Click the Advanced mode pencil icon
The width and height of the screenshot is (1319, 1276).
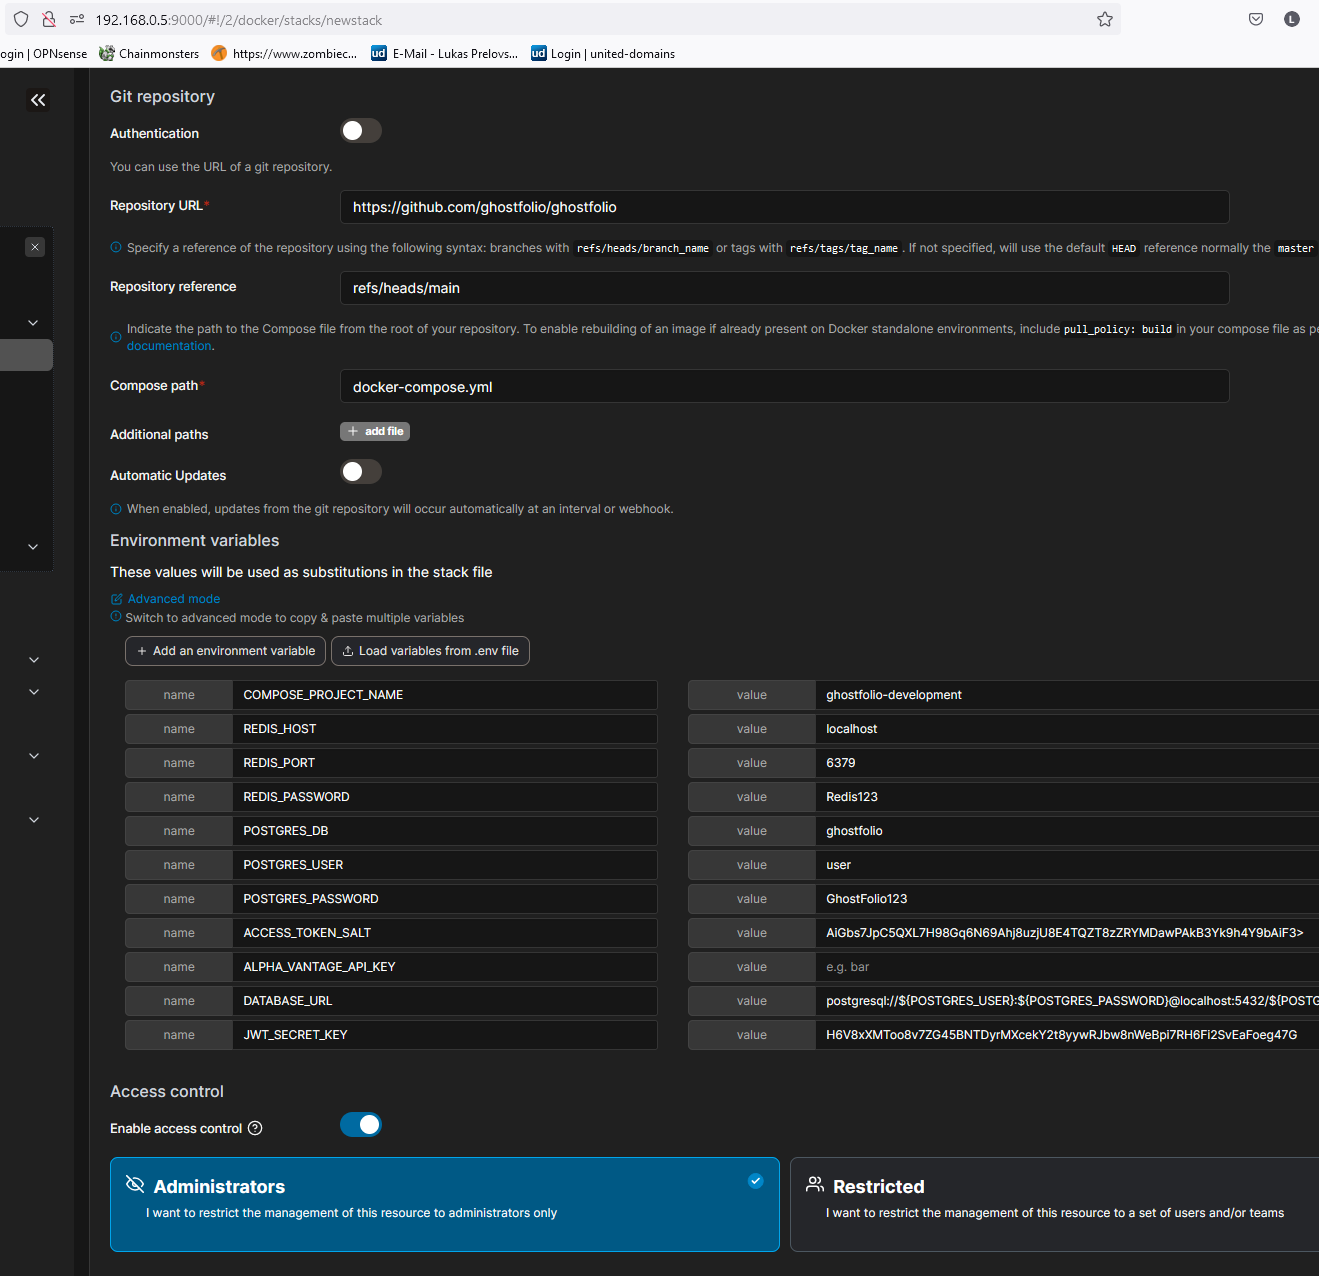coord(116,598)
